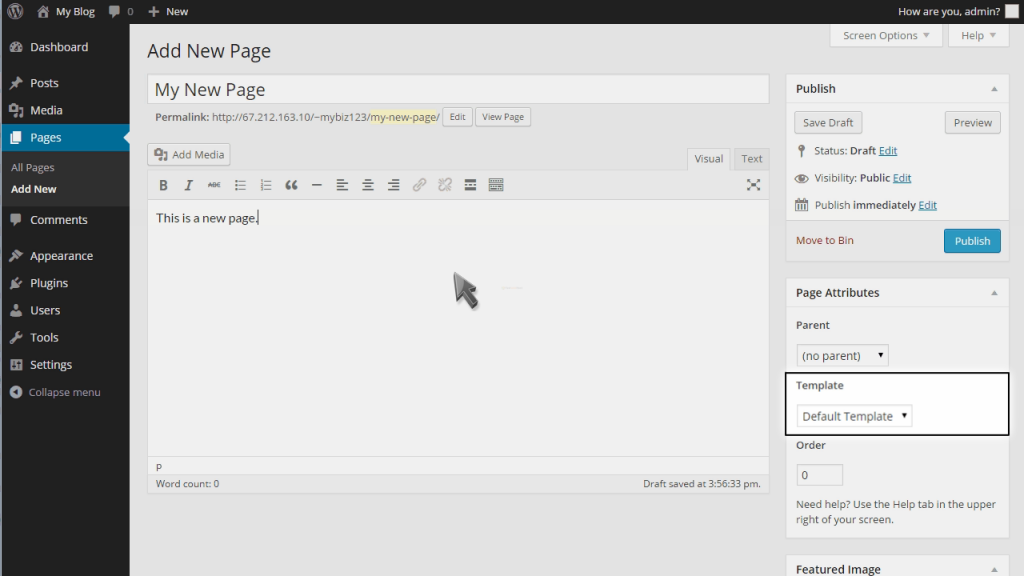
Task: Click the Add Media button
Action: pos(188,154)
